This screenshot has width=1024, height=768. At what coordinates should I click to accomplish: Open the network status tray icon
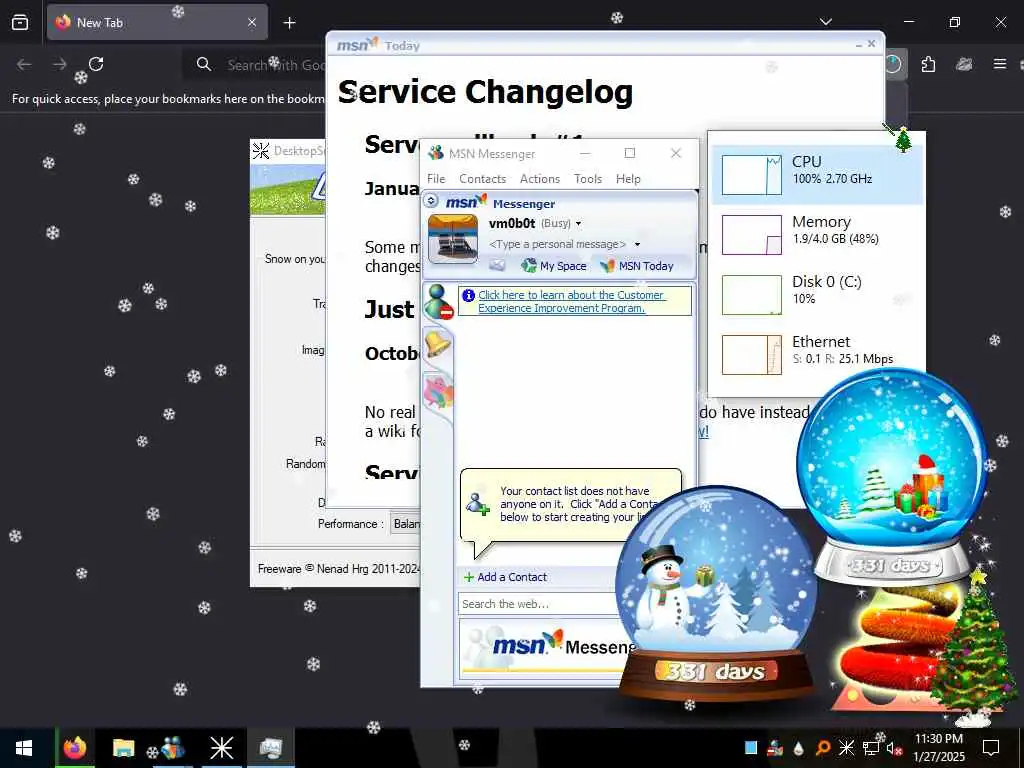tap(870, 748)
